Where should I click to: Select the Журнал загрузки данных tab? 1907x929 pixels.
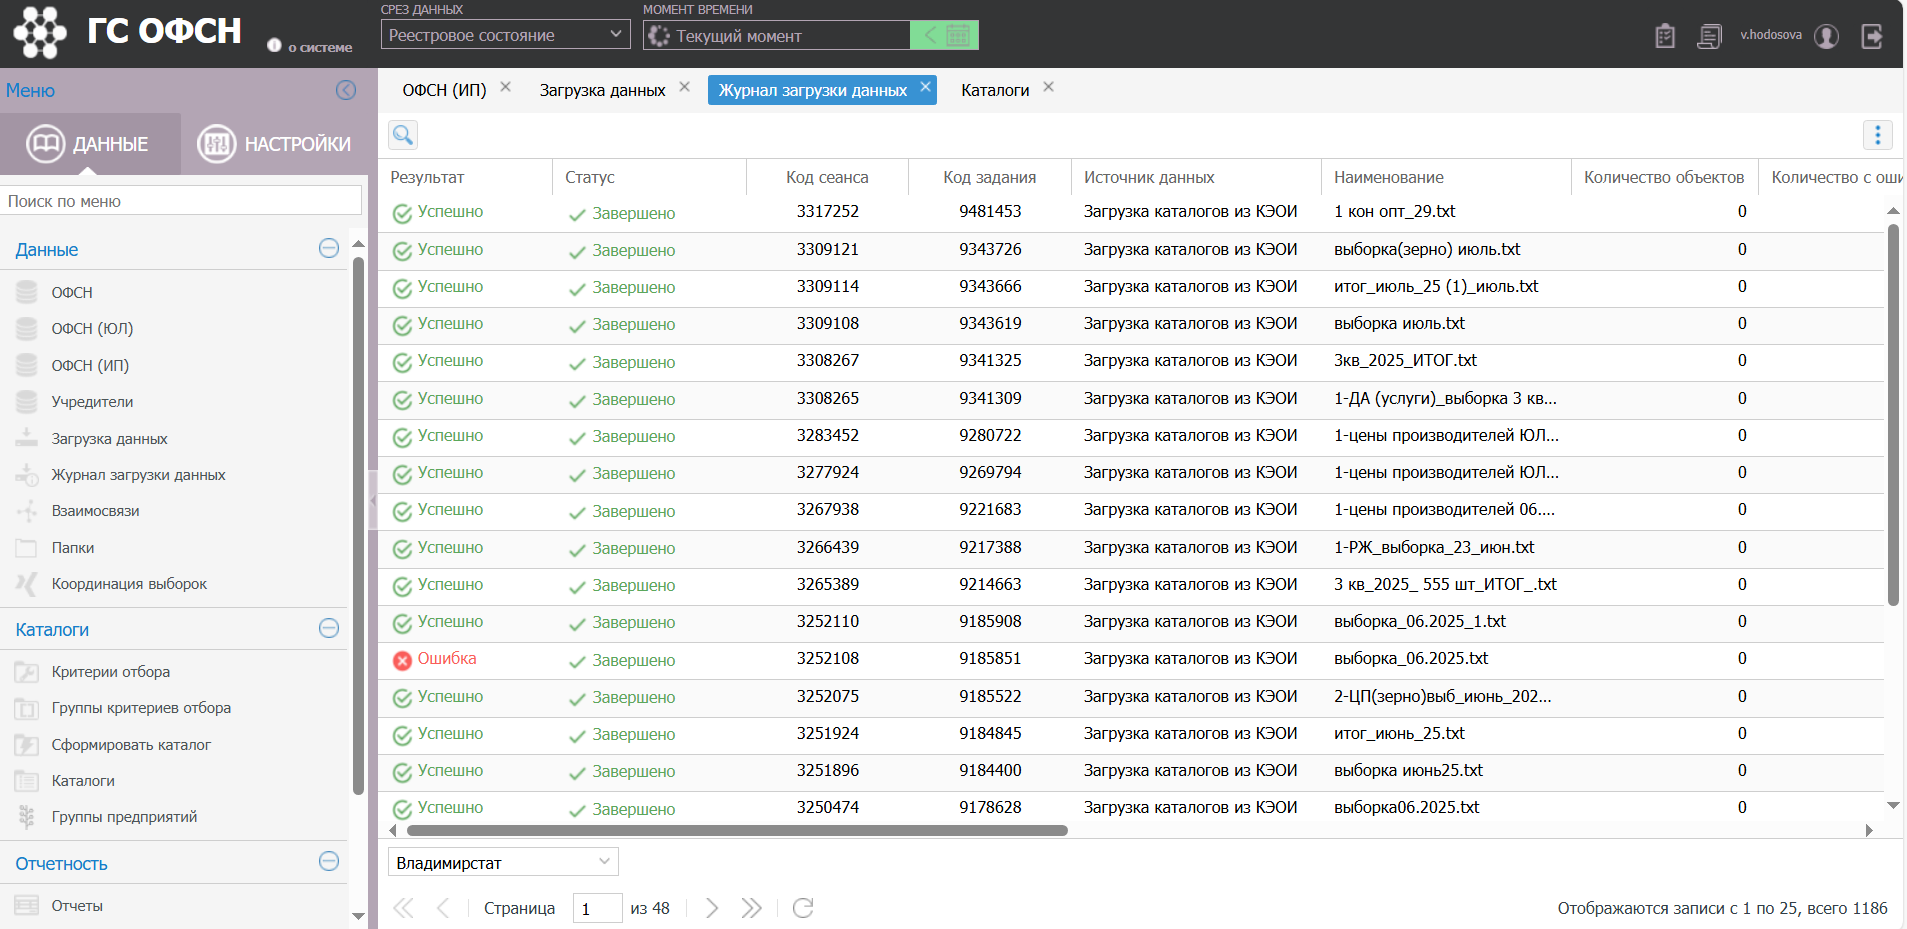coord(812,90)
